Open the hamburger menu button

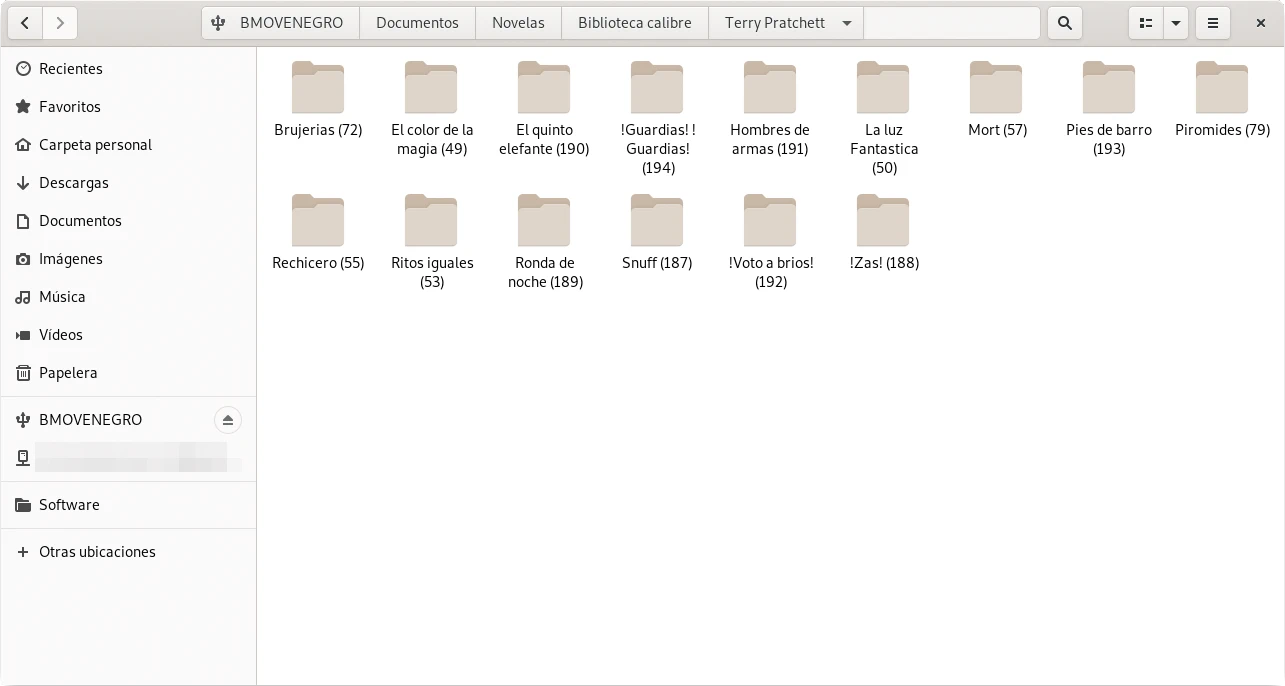[1213, 23]
